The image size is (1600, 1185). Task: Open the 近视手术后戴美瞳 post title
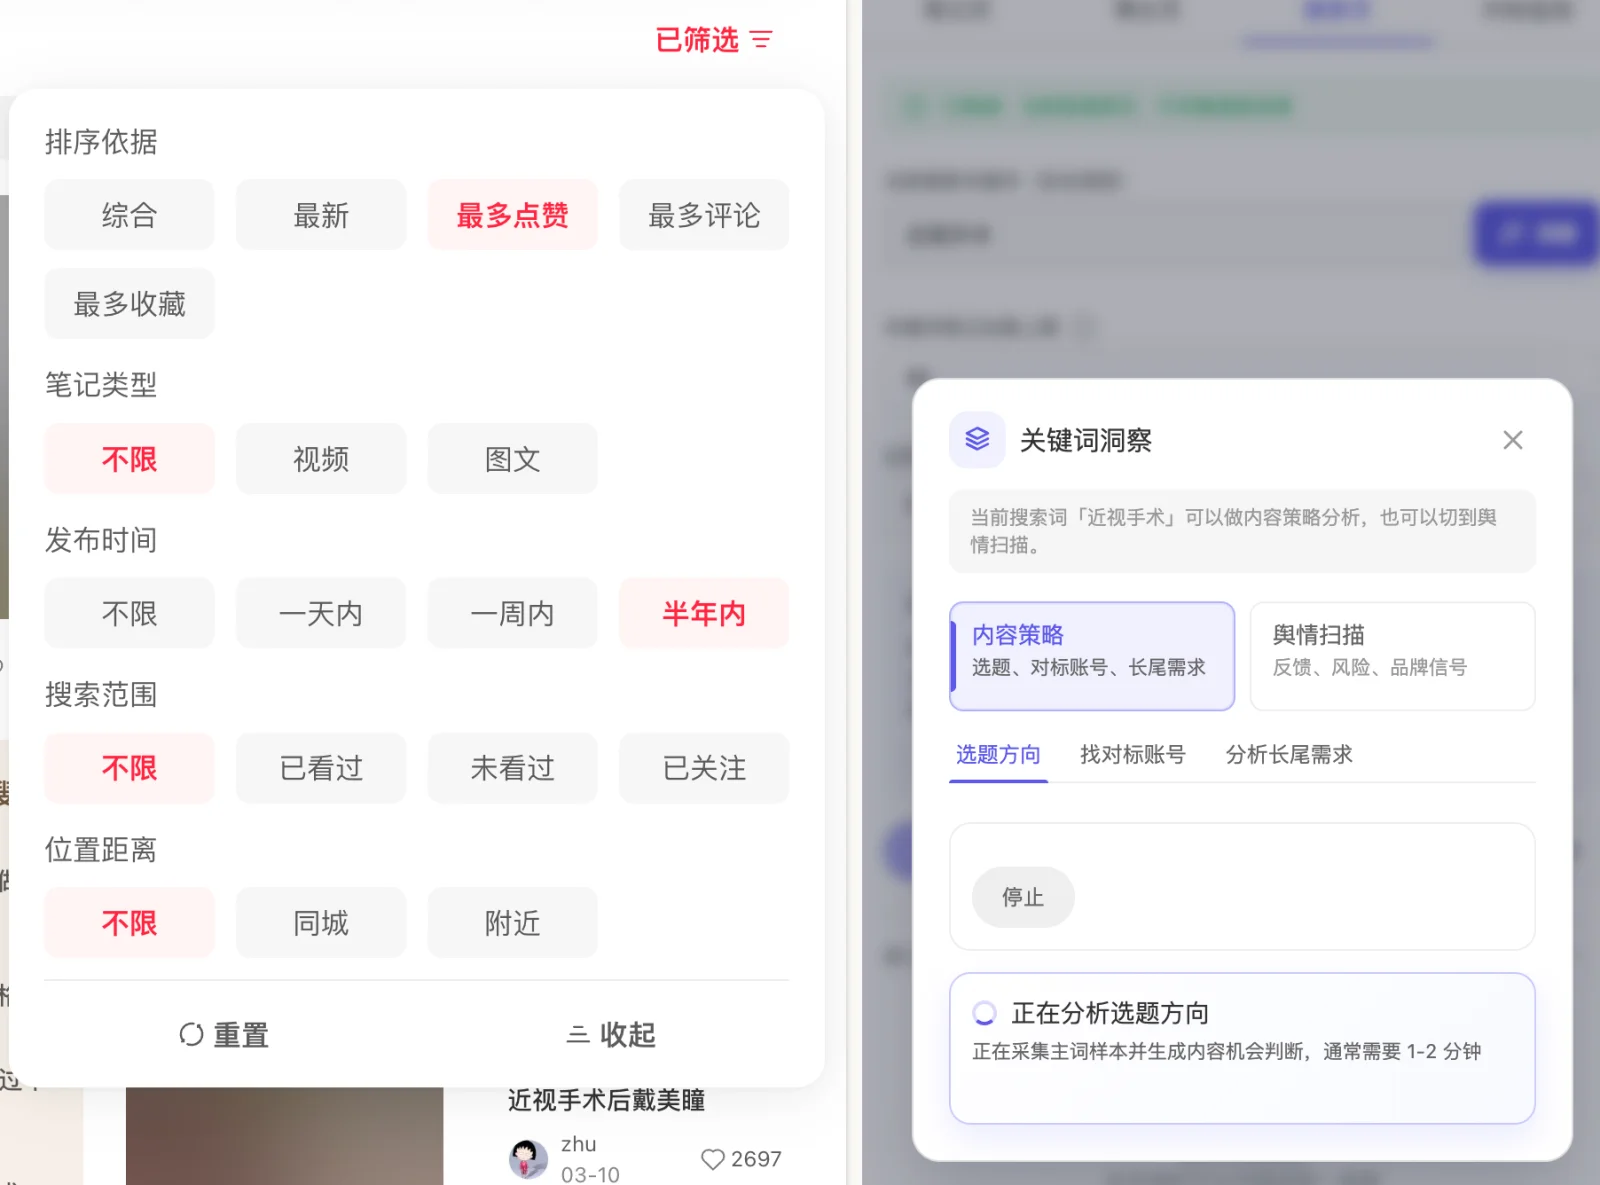point(607,1100)
